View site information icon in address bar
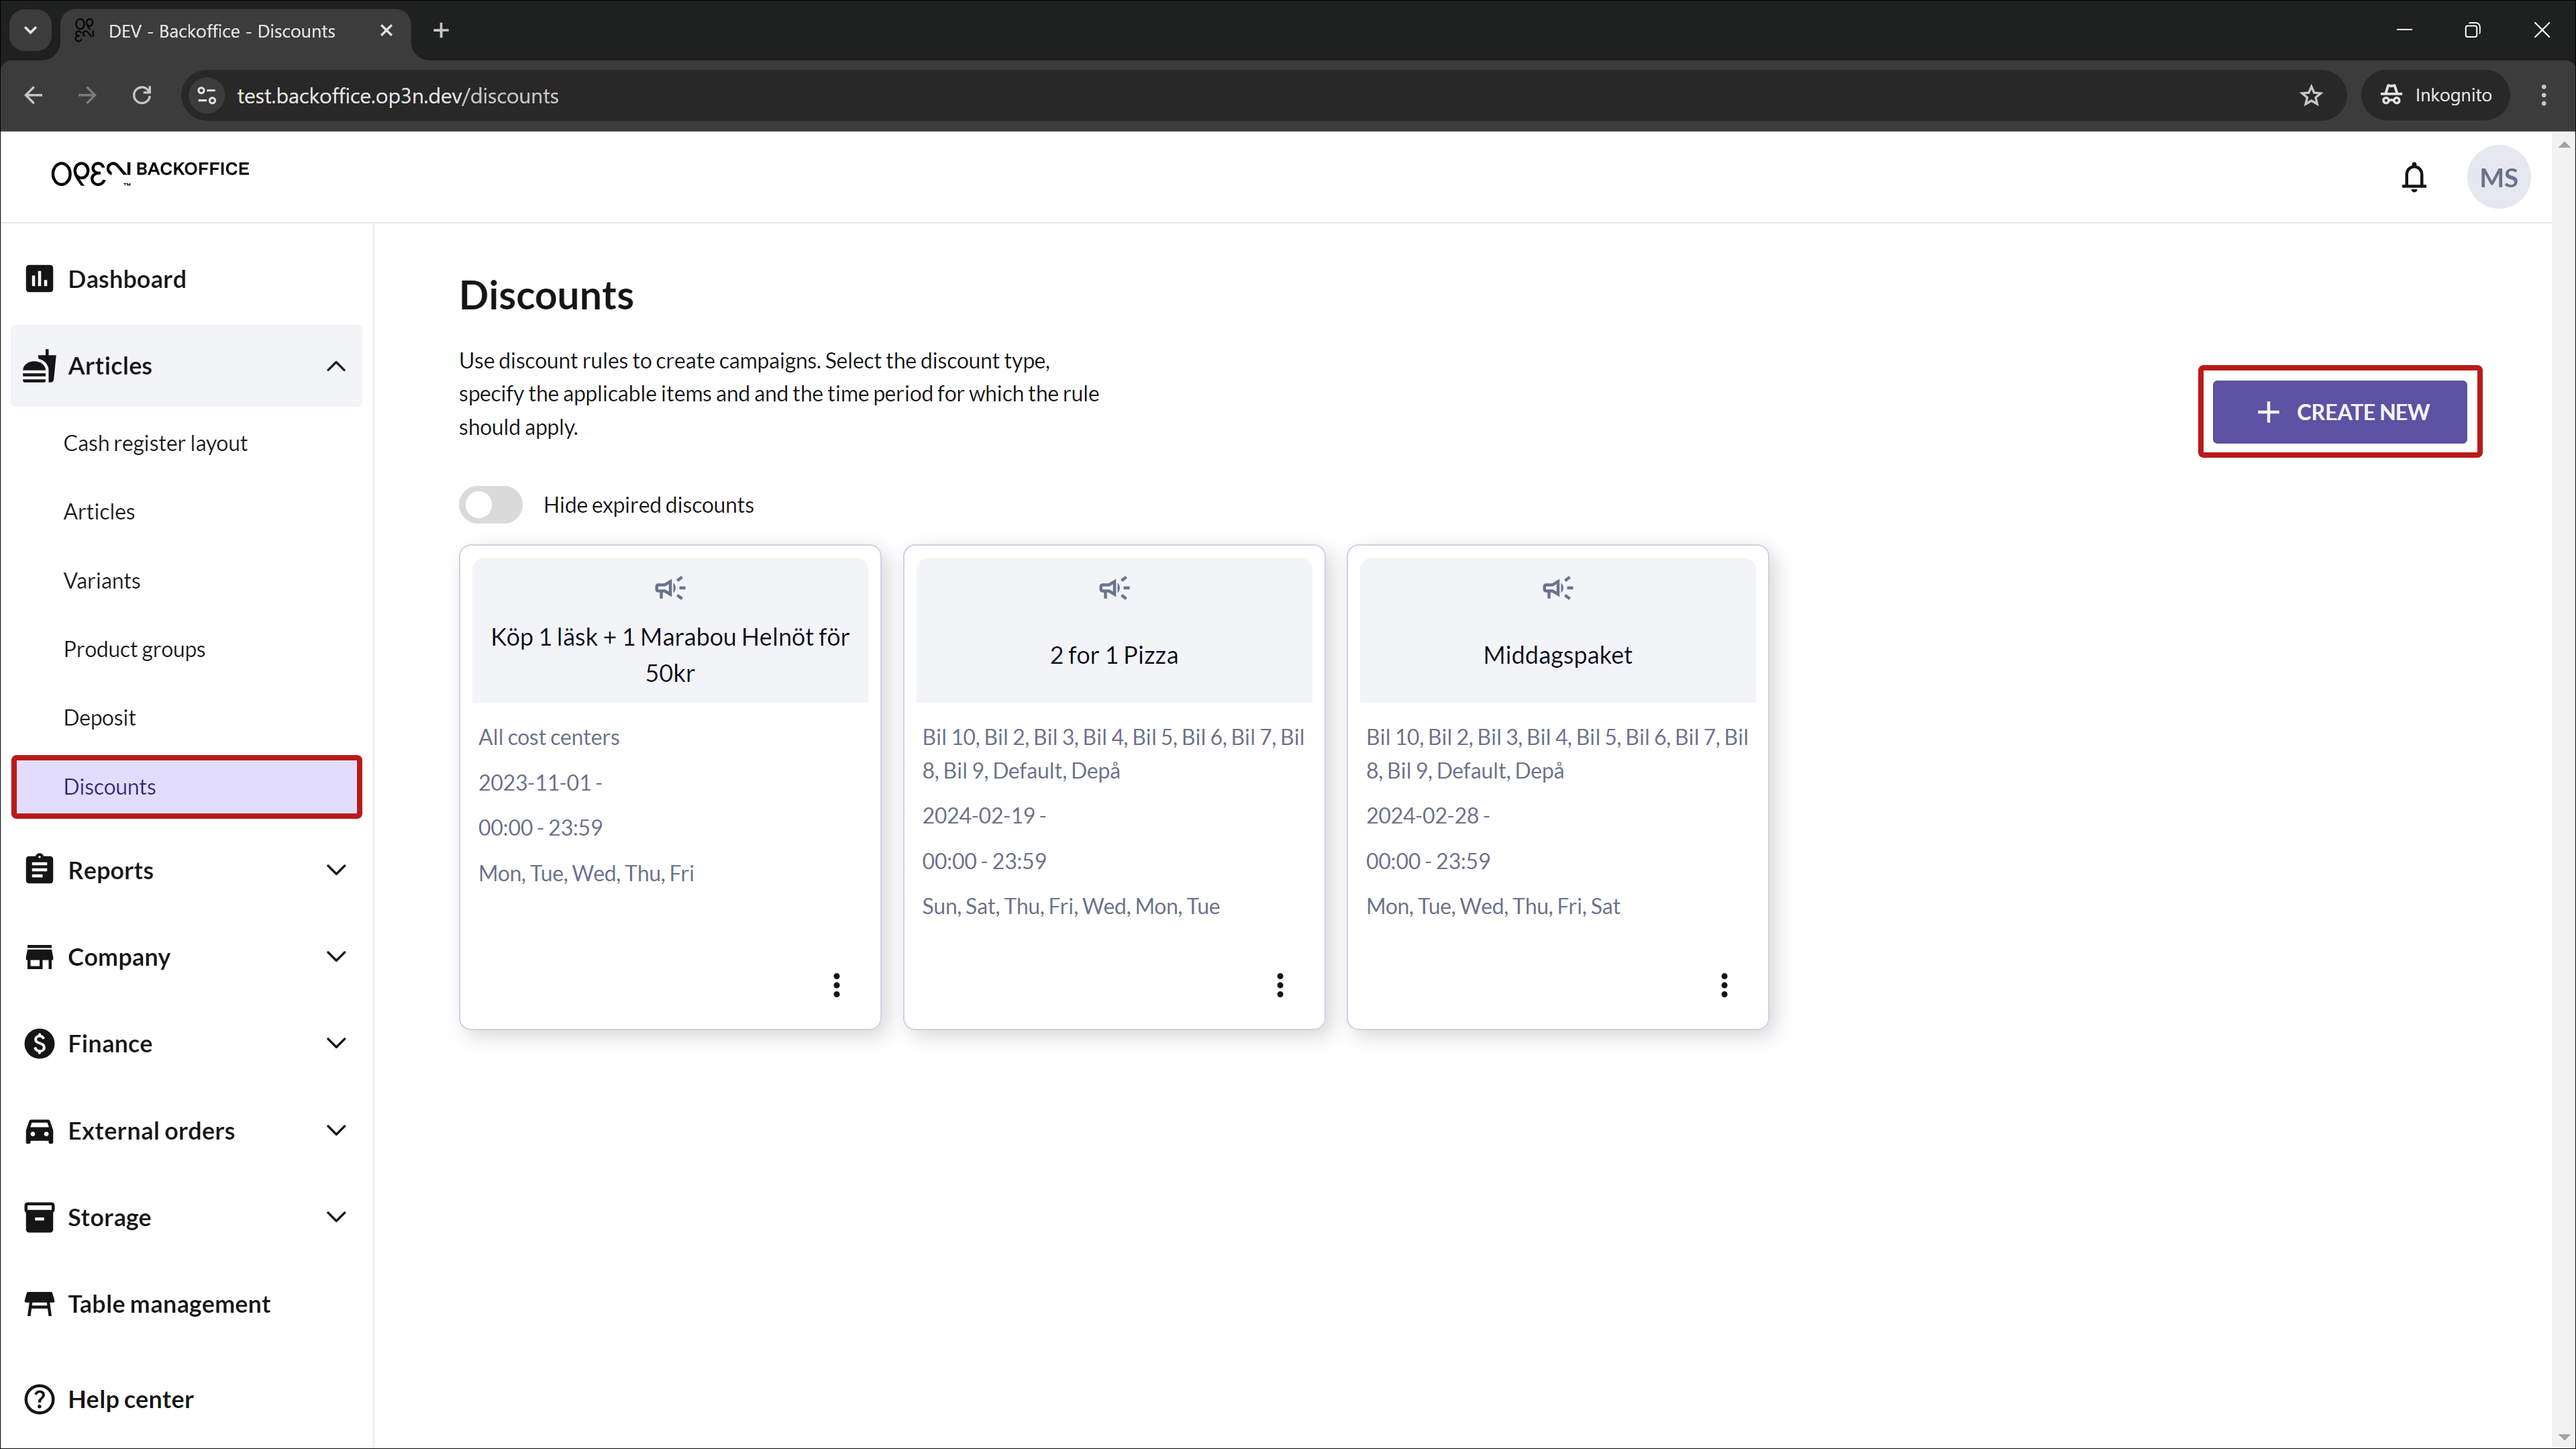2576x1449 pixels. click(x=207, y=96)
